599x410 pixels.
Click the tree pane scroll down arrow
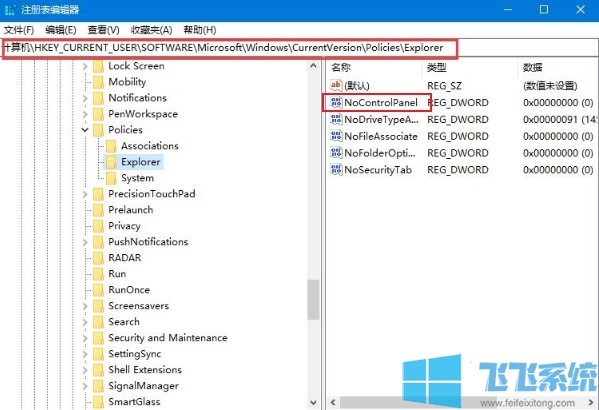[x=313, y=402]
